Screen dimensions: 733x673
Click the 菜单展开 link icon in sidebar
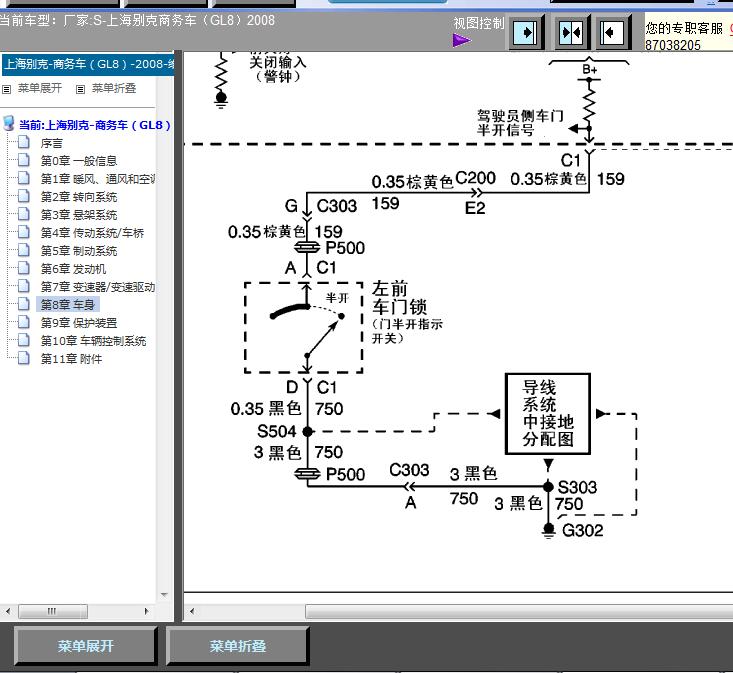coord(7,89)
